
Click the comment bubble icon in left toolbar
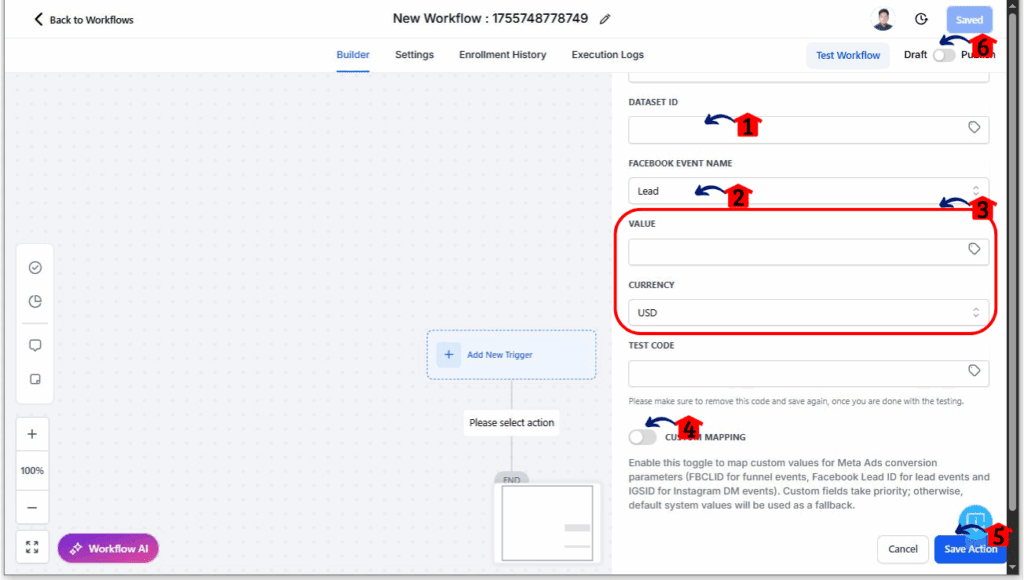35,346
